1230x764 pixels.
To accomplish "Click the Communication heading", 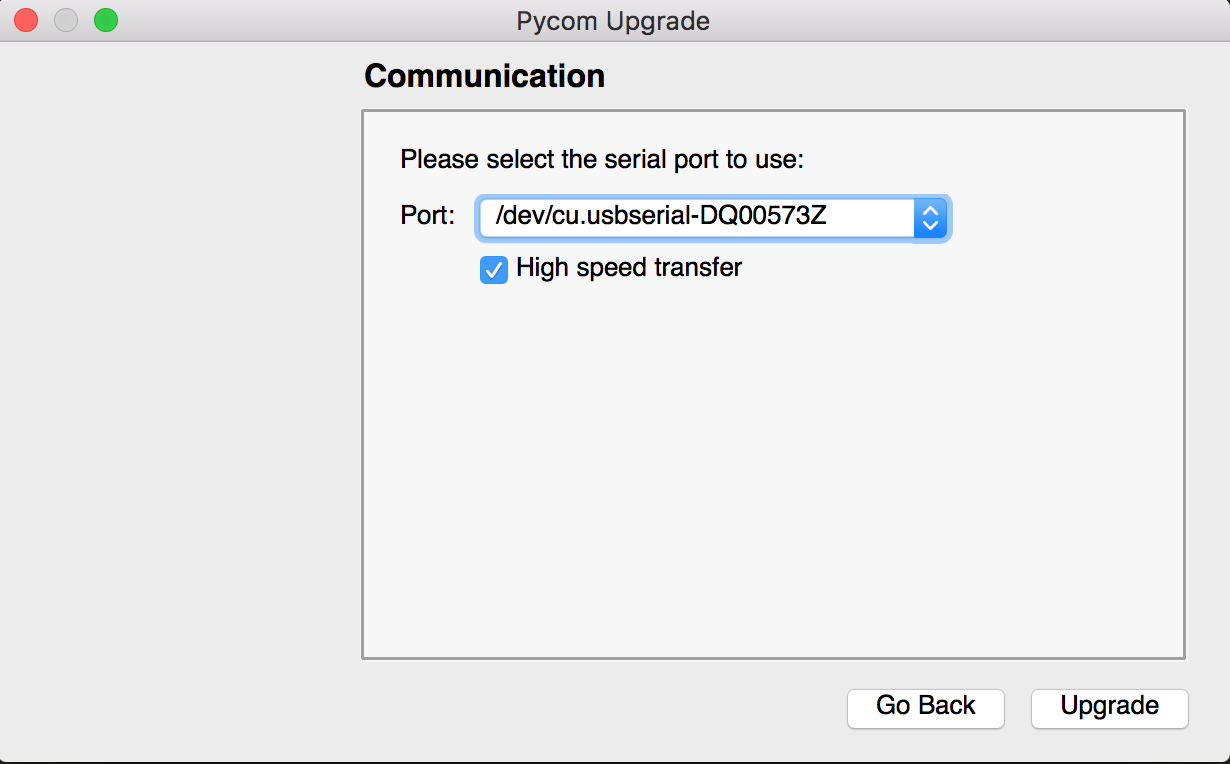I will tap(484, 76).
